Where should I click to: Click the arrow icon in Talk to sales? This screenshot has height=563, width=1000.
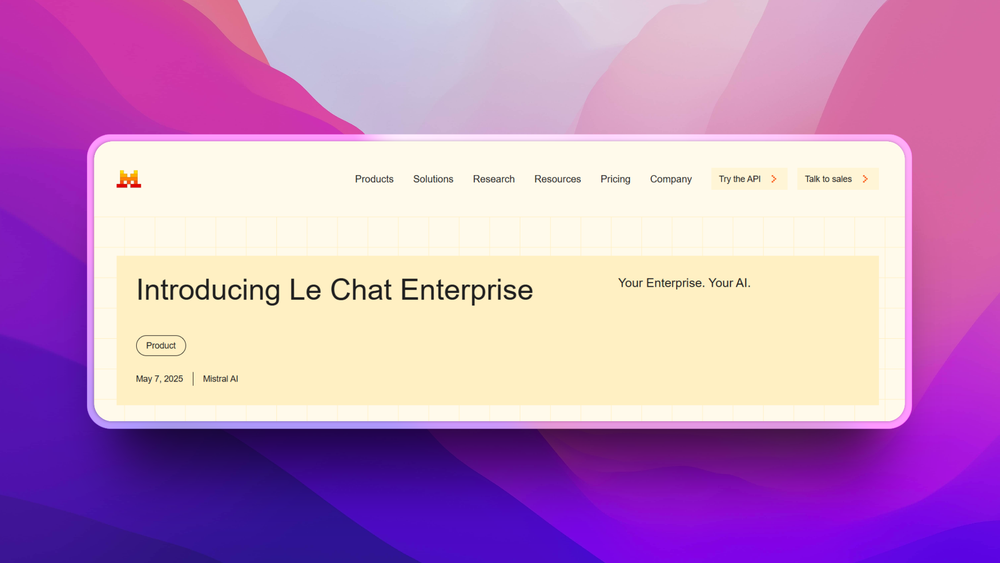865,179
